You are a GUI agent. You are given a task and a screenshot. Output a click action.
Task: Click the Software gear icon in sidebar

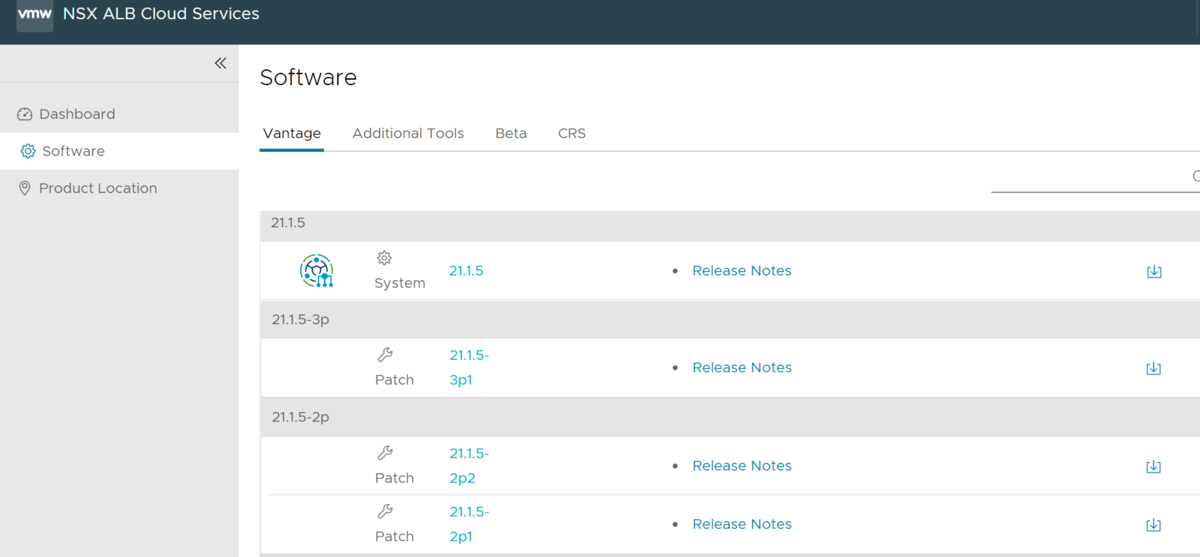tap(28, 151)
